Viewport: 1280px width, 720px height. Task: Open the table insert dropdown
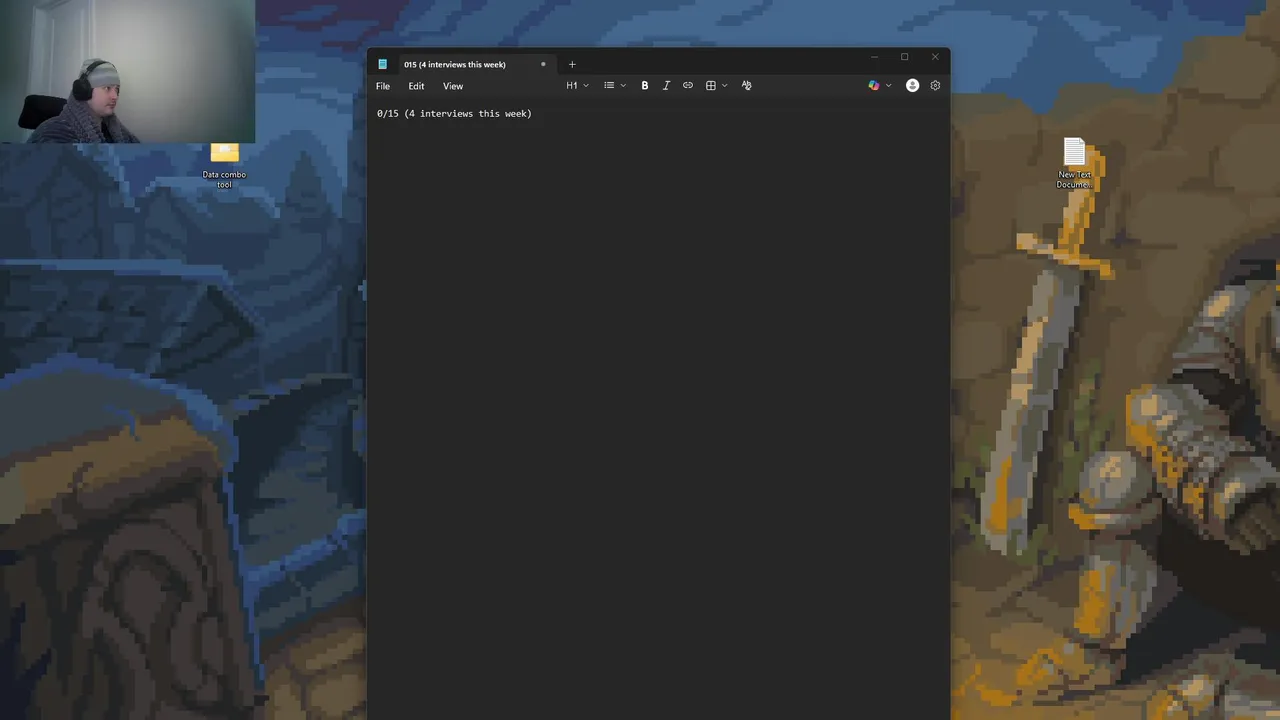coord(716,86)
